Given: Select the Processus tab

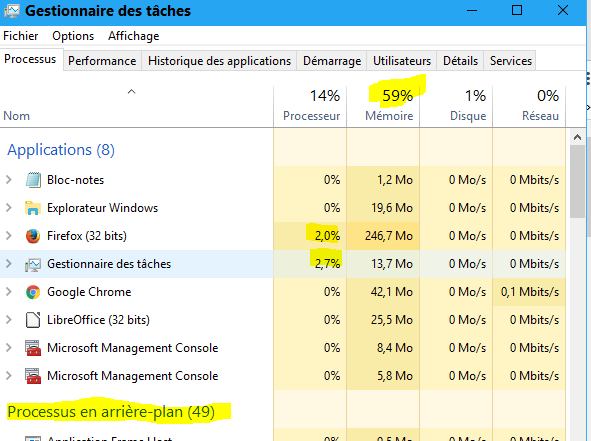Looking at the screenshot, I should coord(30,59).
